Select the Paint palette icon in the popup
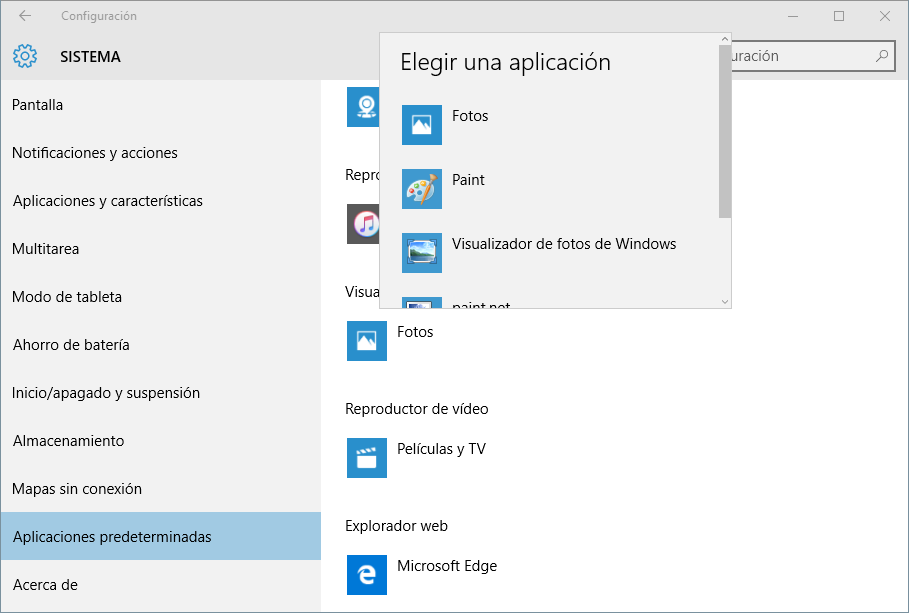The height and width of the screenshot is (613, 909). pyautogui.click(x=422, y=189)
